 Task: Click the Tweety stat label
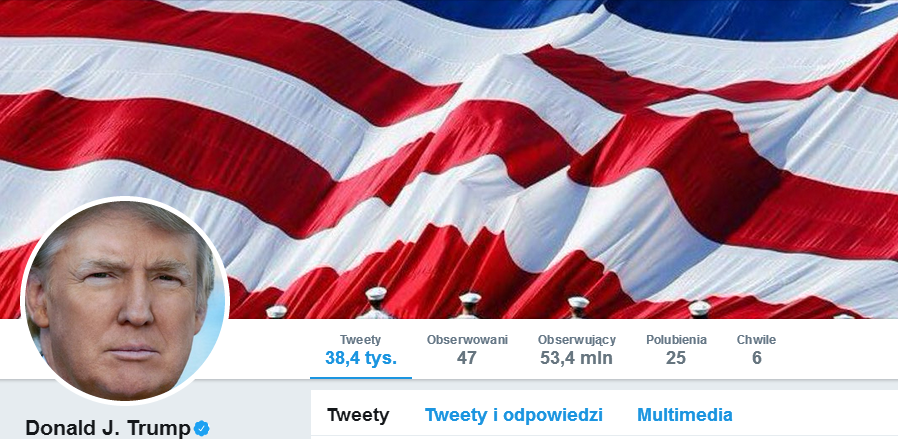[360, 340]
